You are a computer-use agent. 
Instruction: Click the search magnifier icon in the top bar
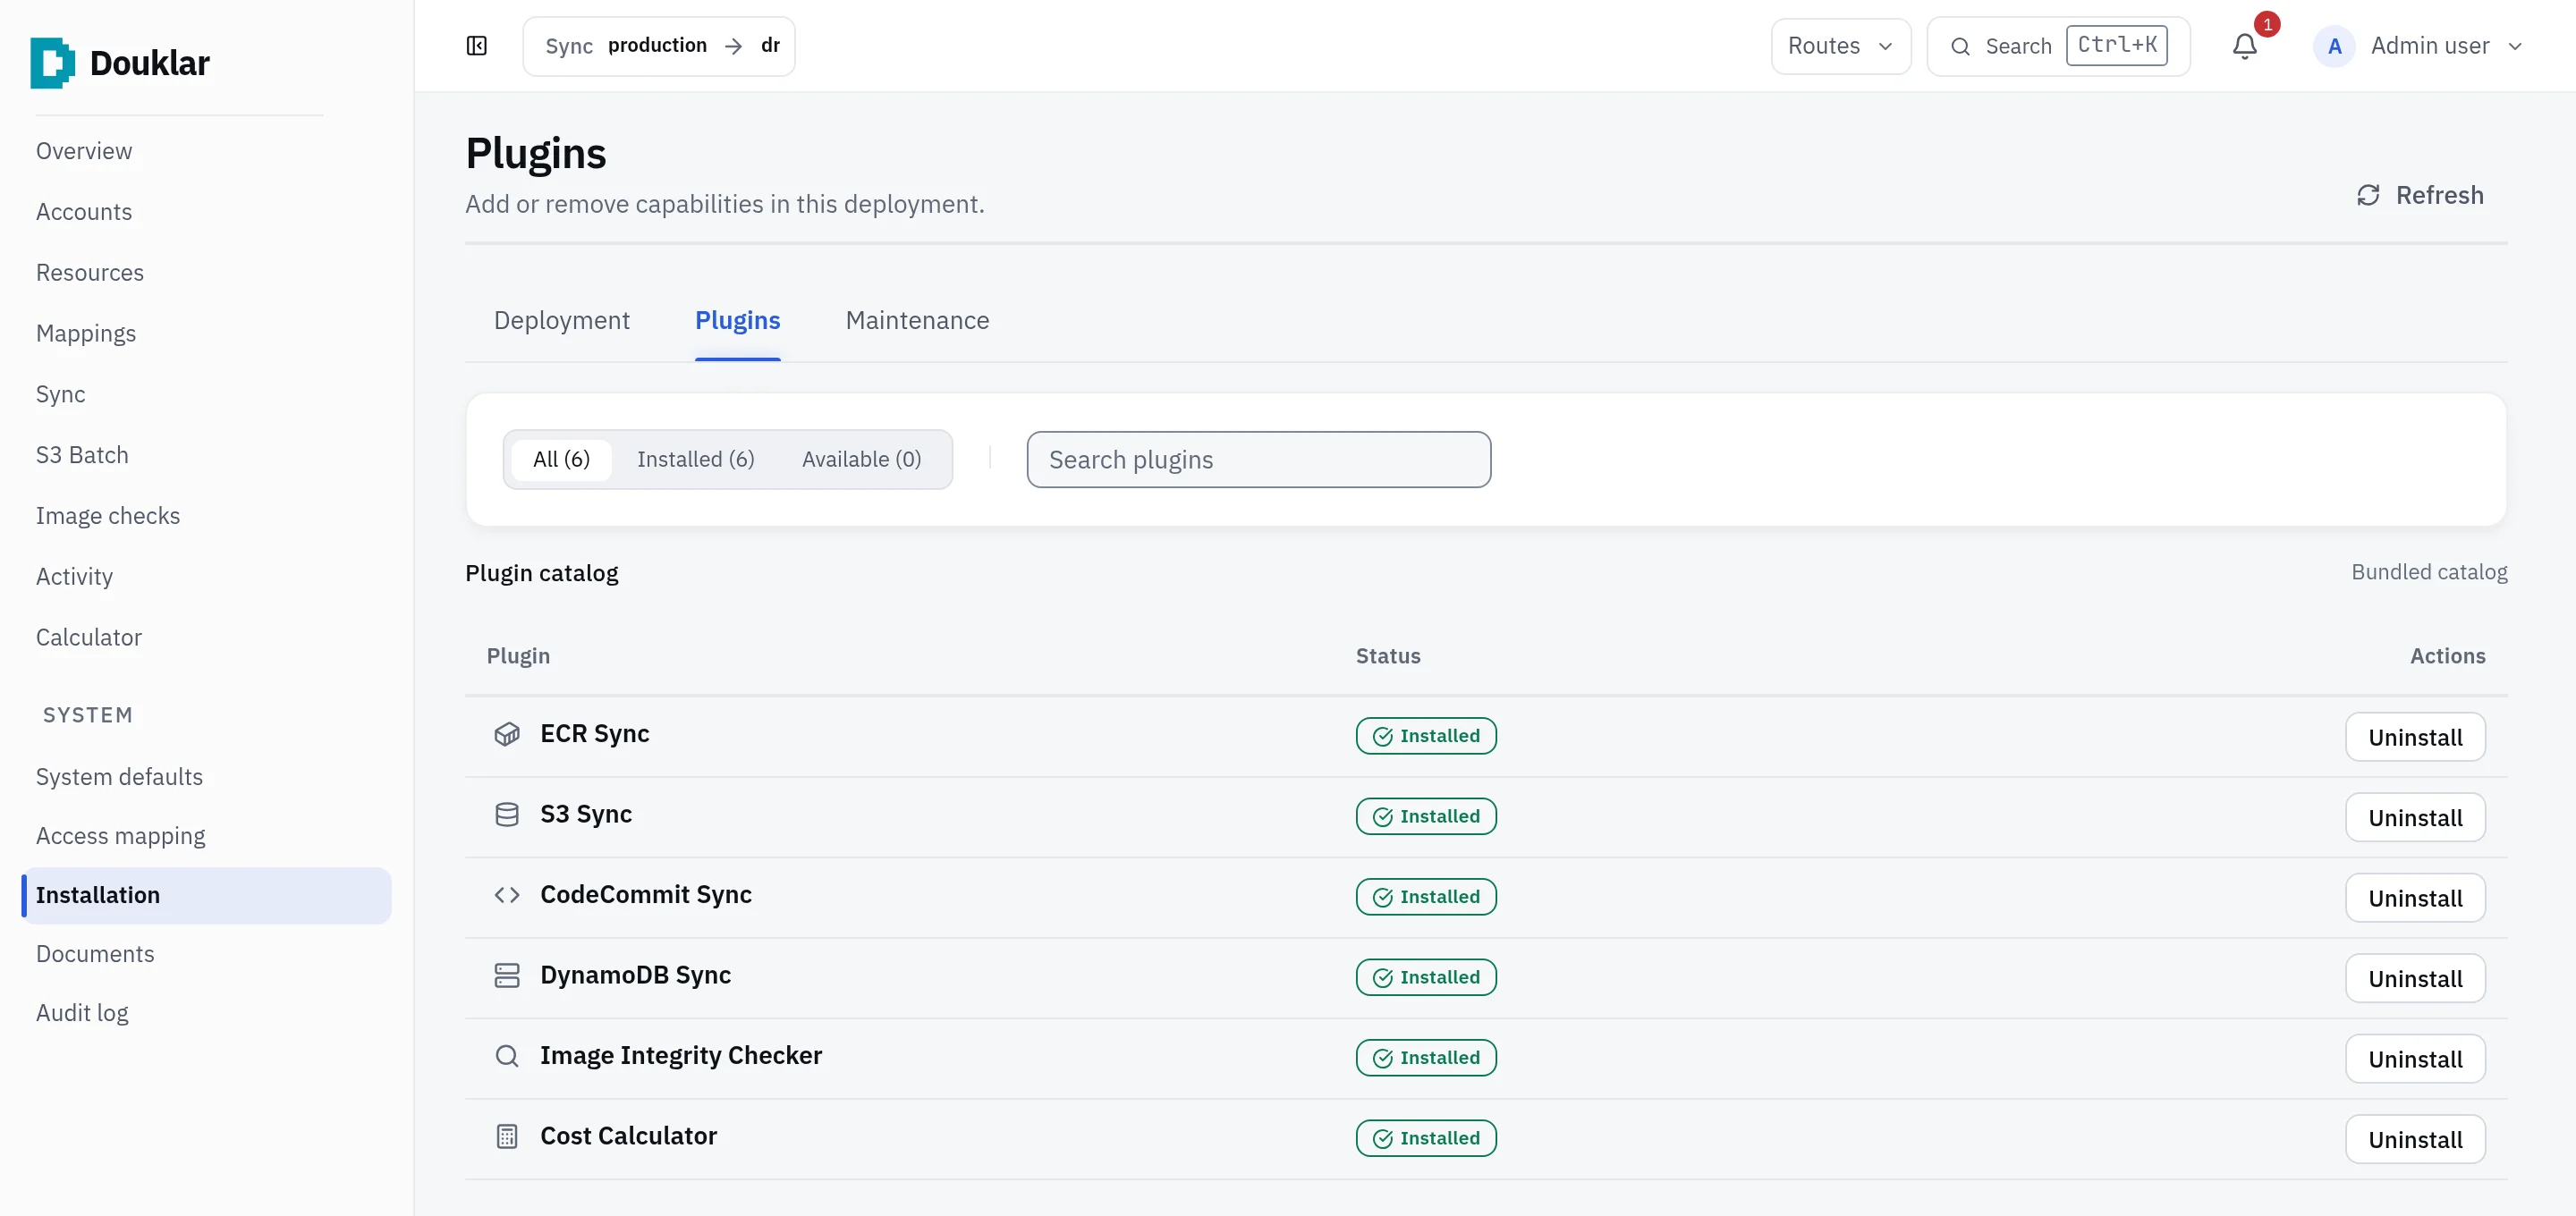tap(1960, 46)
